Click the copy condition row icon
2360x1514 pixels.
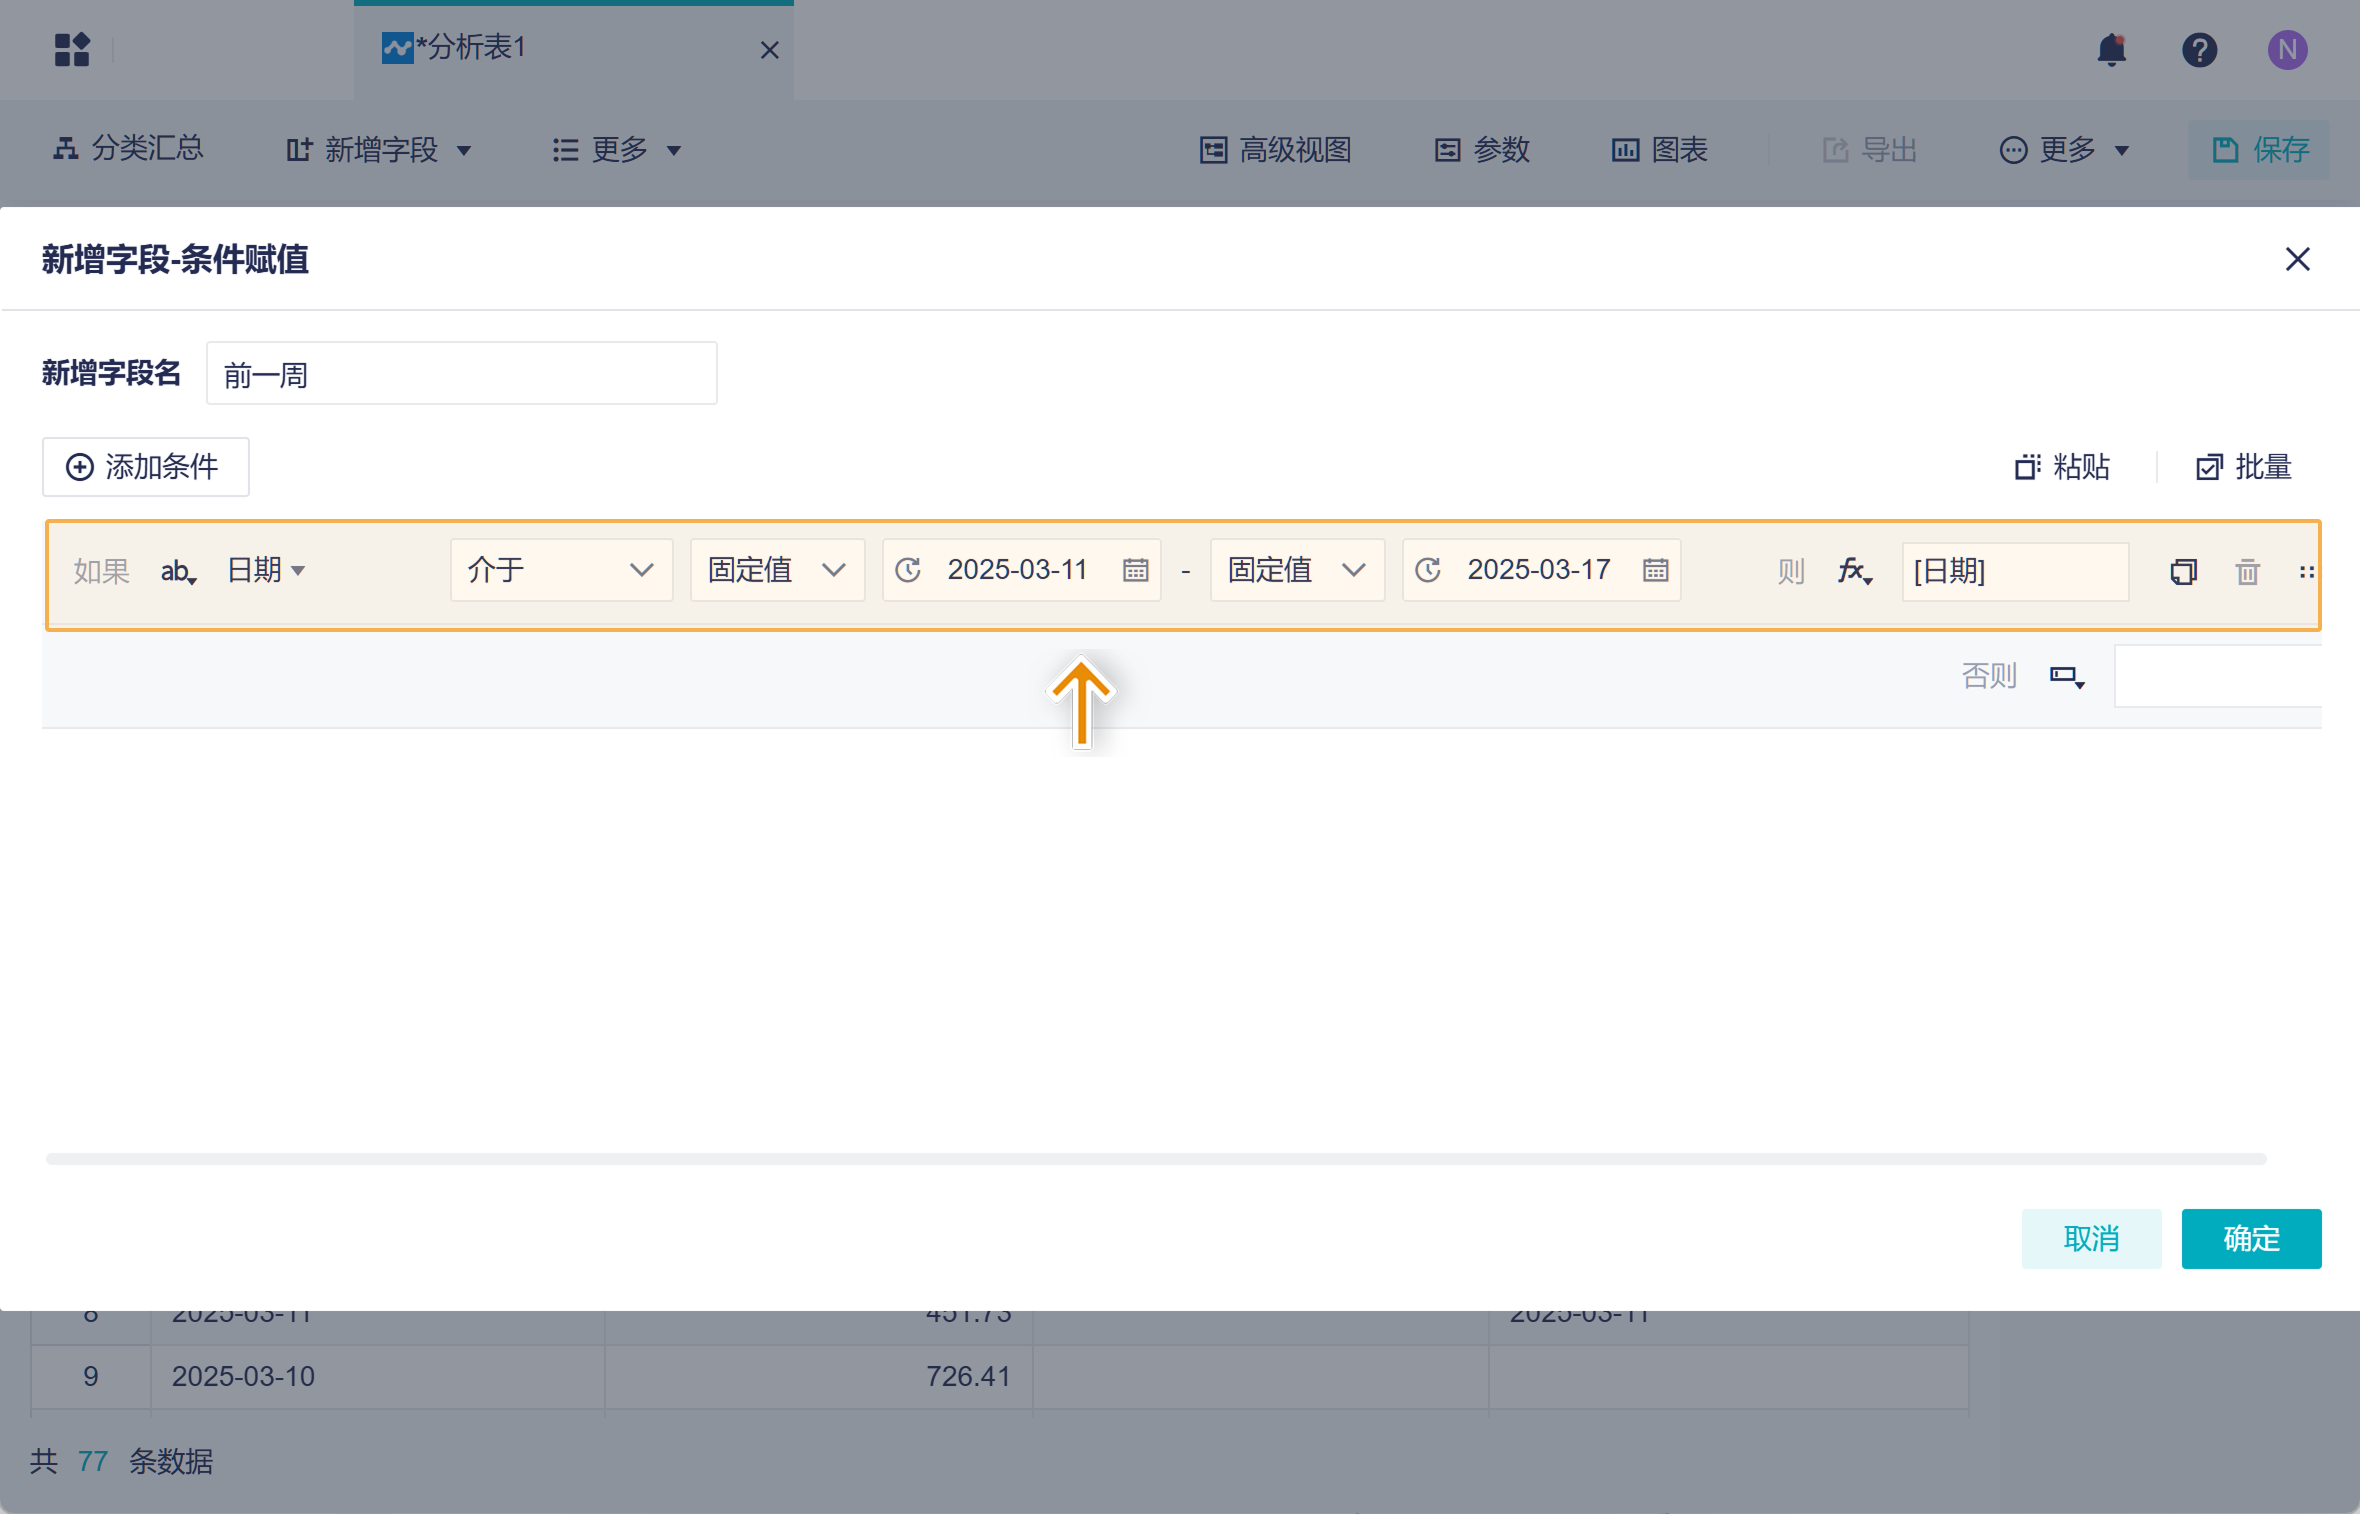tap(2183, 572)
